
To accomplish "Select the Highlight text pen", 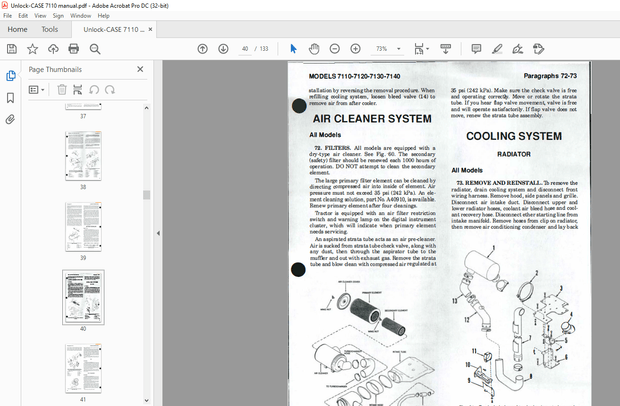I will 497,49.
